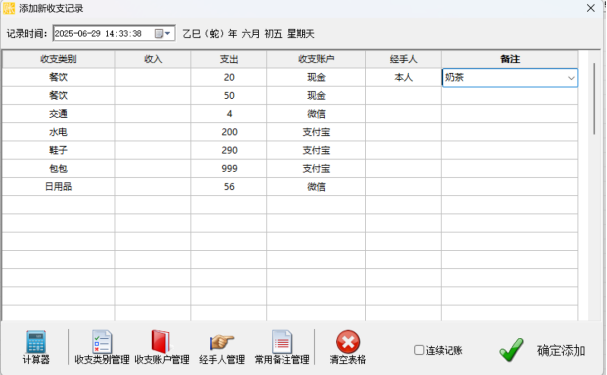Click 现金 account in the 20 row
This screenshot has width=607, height=375.
tap(316, 77)
